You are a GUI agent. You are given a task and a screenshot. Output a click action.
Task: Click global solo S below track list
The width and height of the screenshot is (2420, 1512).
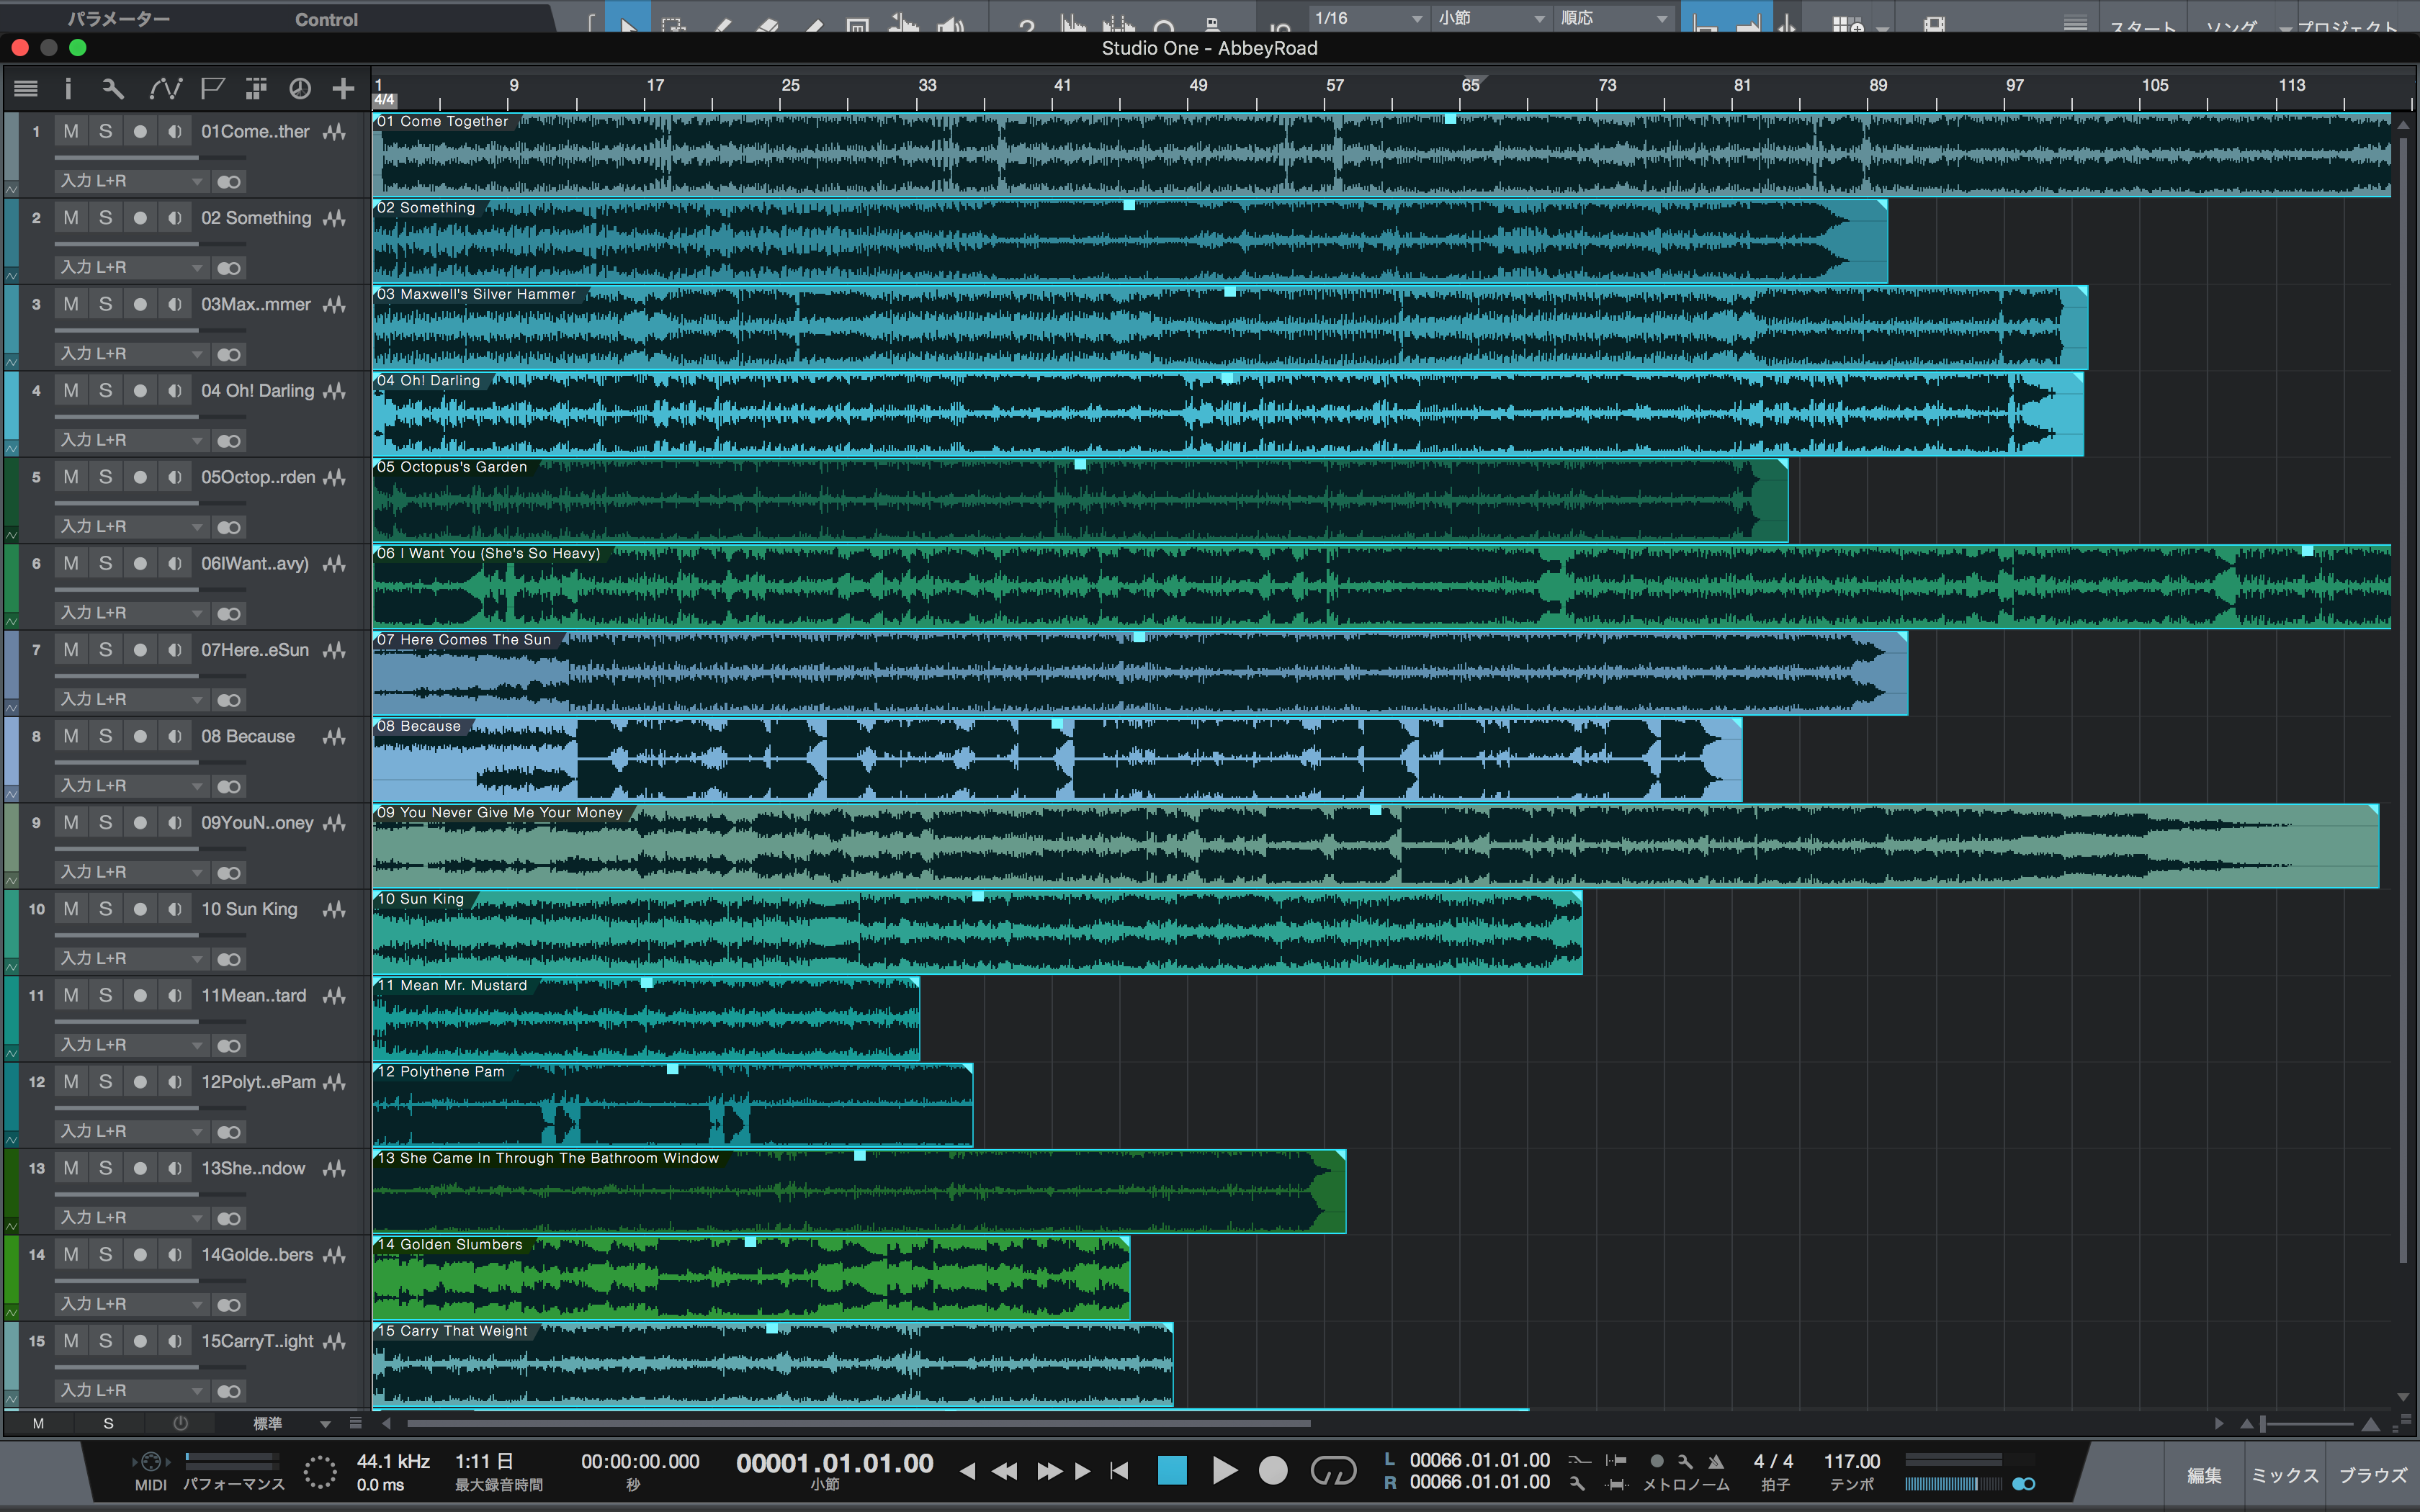coord(108,1423)
